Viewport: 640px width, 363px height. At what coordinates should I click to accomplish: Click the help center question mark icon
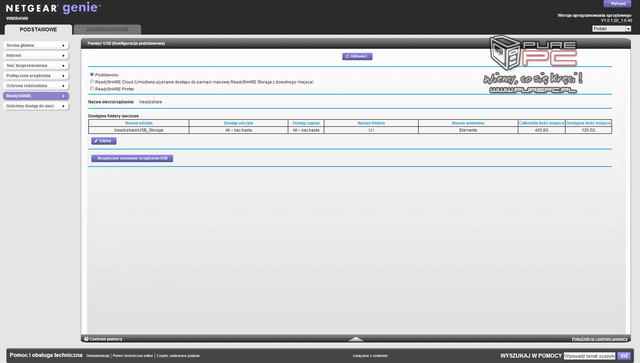(86, 339)
